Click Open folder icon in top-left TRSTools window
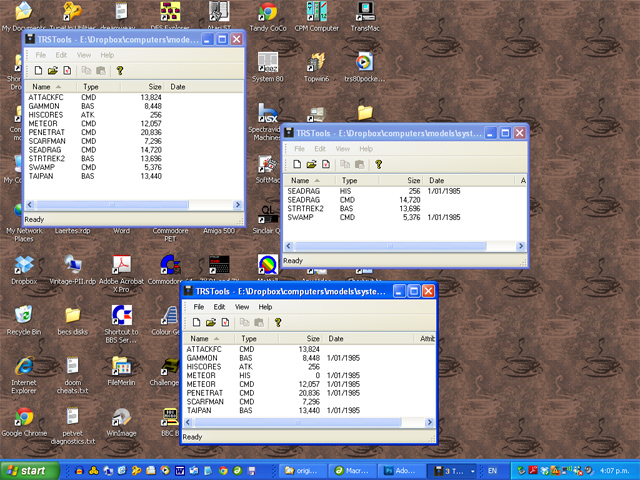Image resolution: width=640 pixels, height=480 pixels. 53,71
